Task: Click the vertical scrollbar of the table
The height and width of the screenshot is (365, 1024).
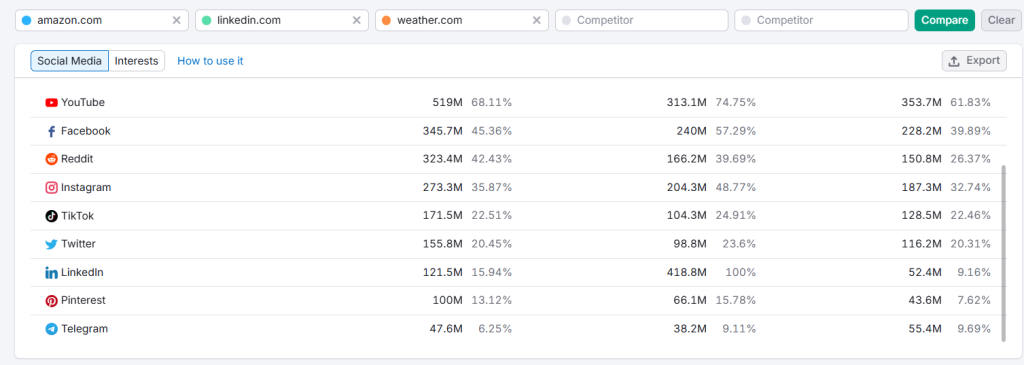Action: pos(1004,253)
